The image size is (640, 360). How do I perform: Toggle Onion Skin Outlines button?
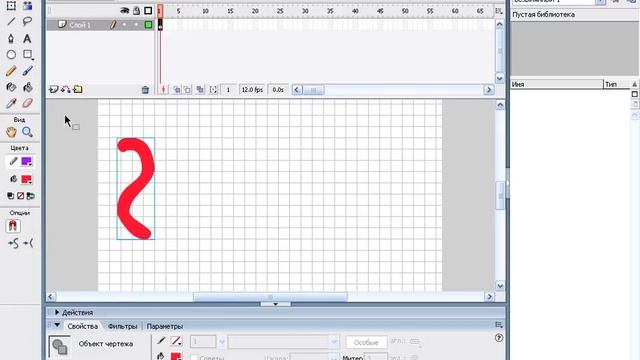pos(187,89)
